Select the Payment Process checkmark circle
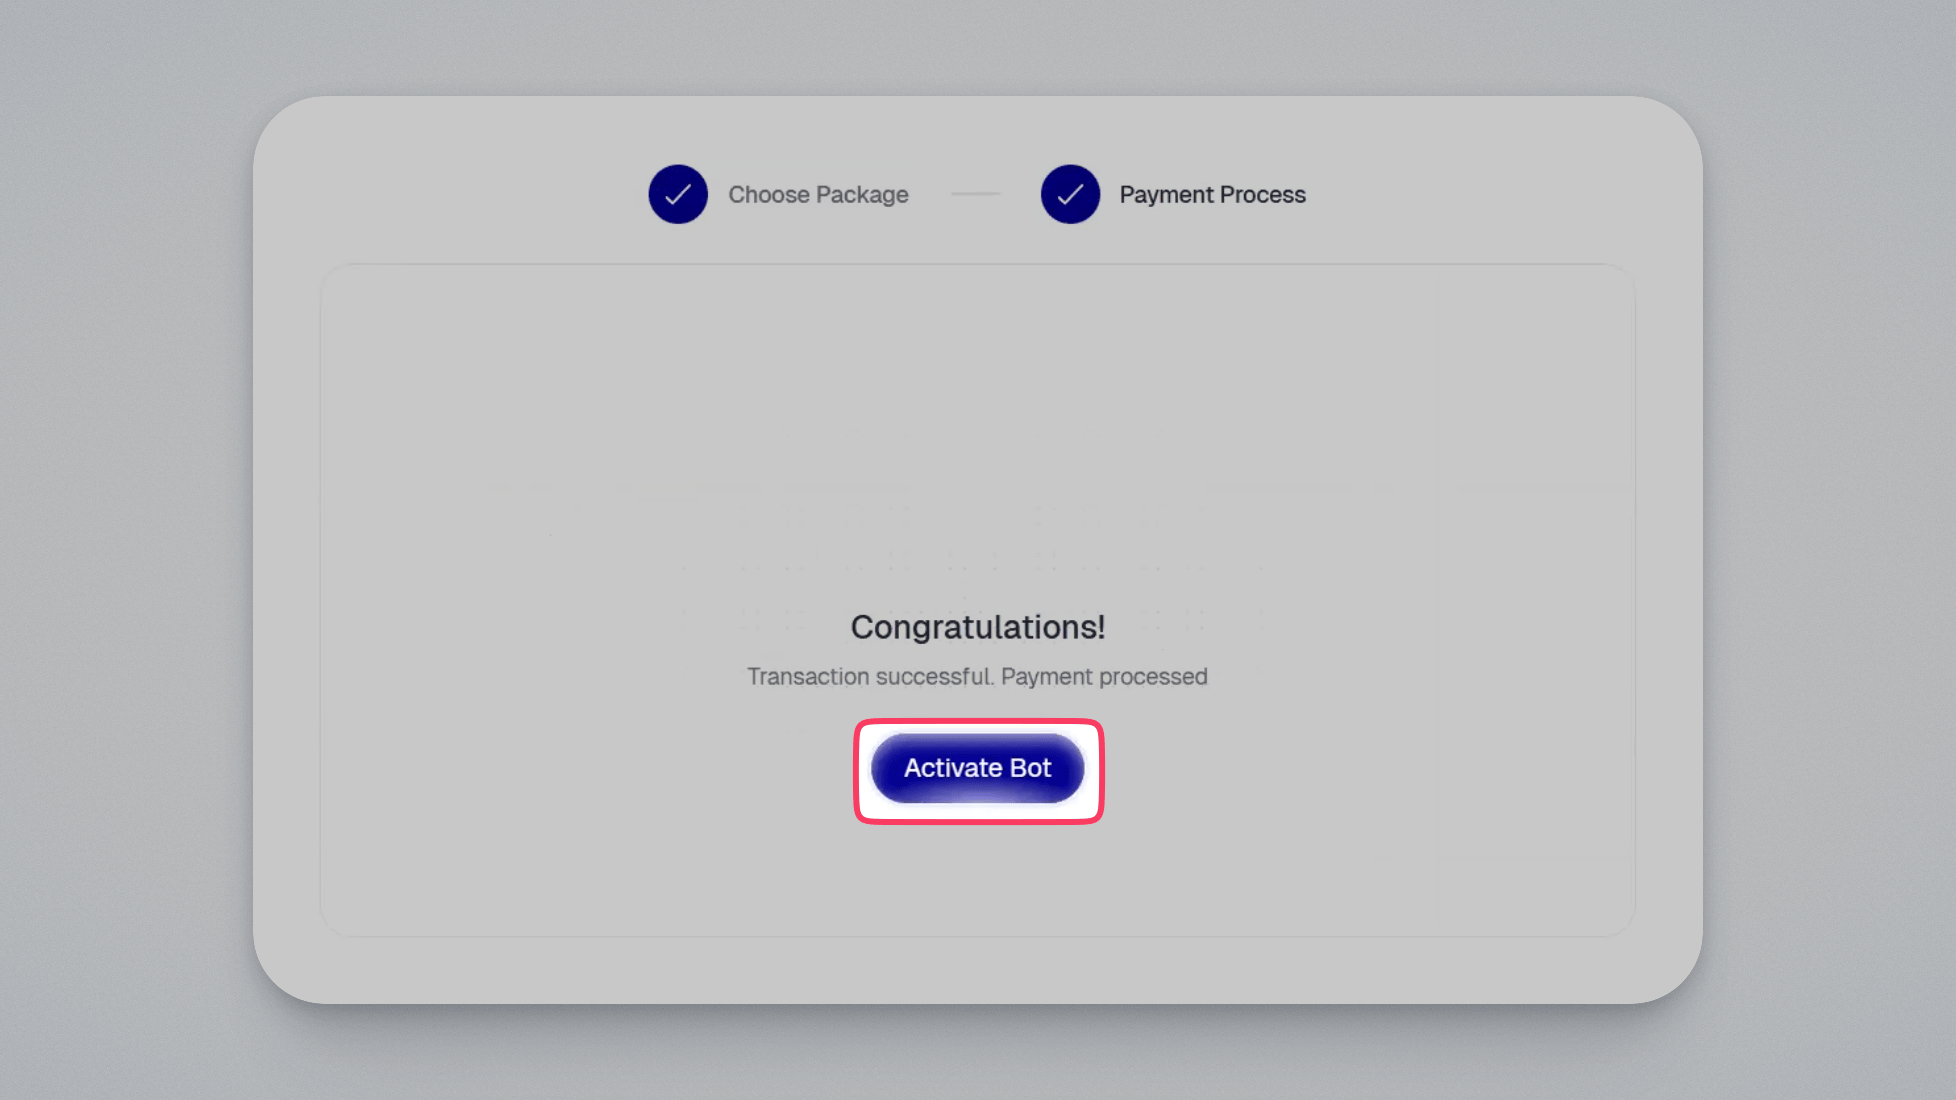1956x1100 pixels. click(1070, 194)
